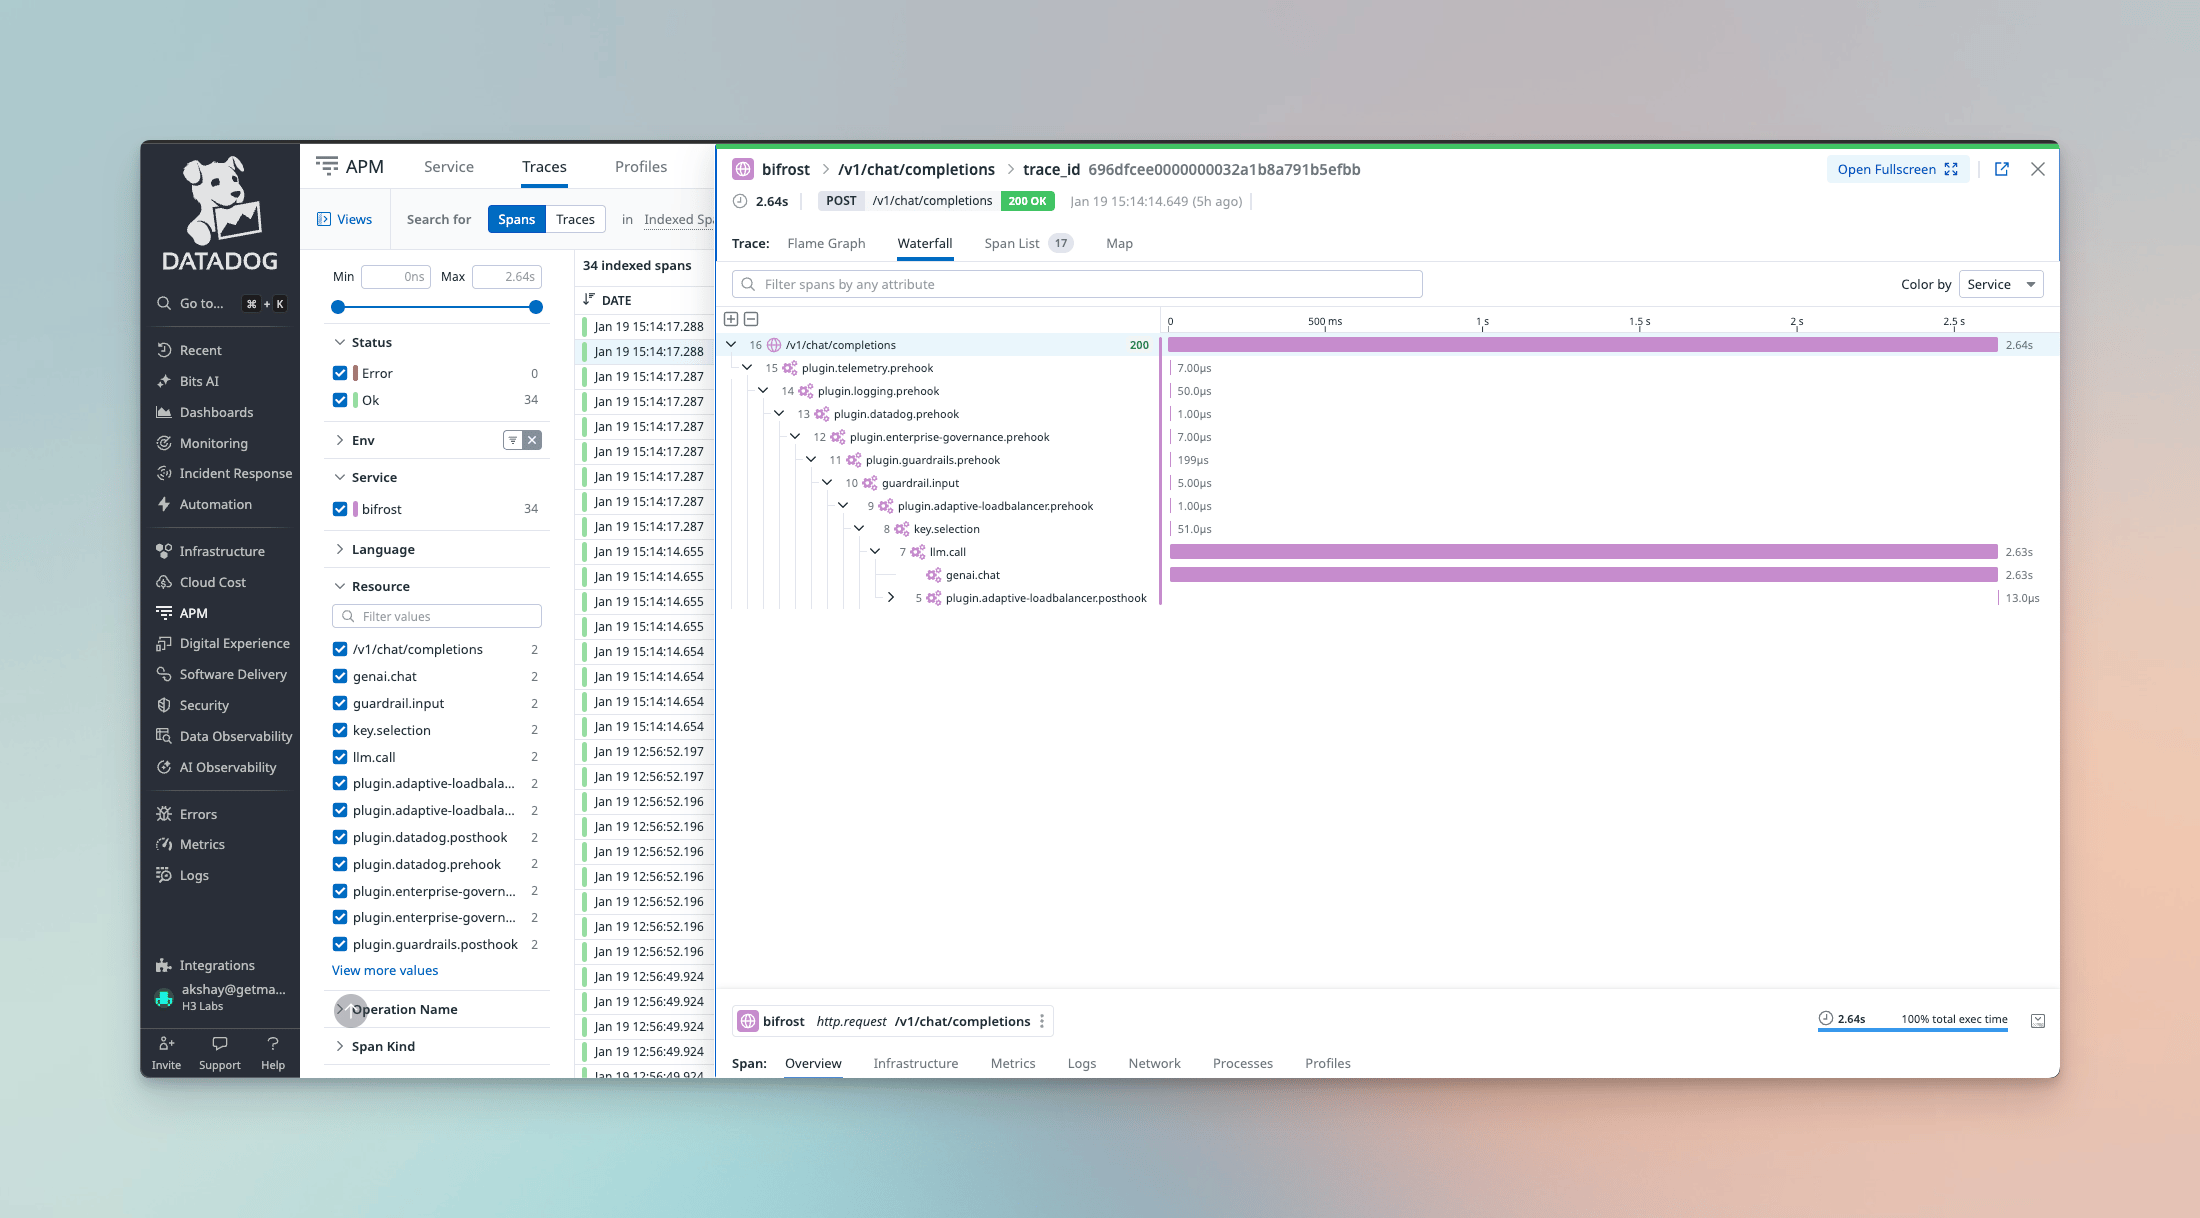Image resolution: width=2200 pixels, height=1218 pixels.
Task: Uncheck the bifrost service checkbox
Action: 340,509
